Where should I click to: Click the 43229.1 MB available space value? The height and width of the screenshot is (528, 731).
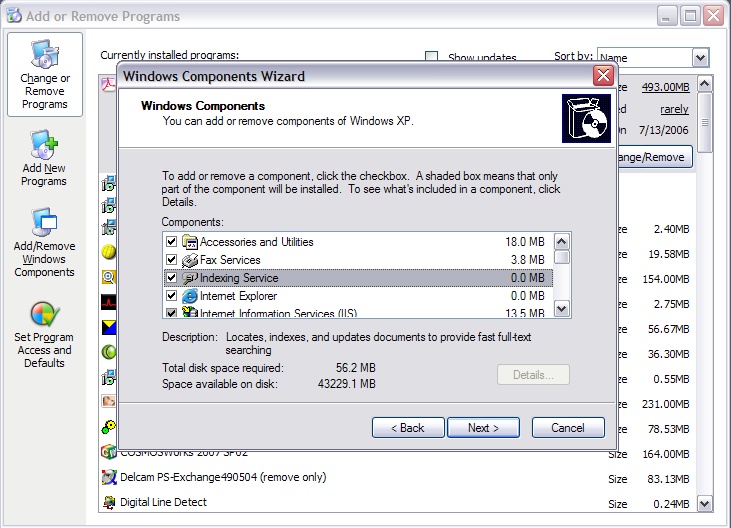346,384
